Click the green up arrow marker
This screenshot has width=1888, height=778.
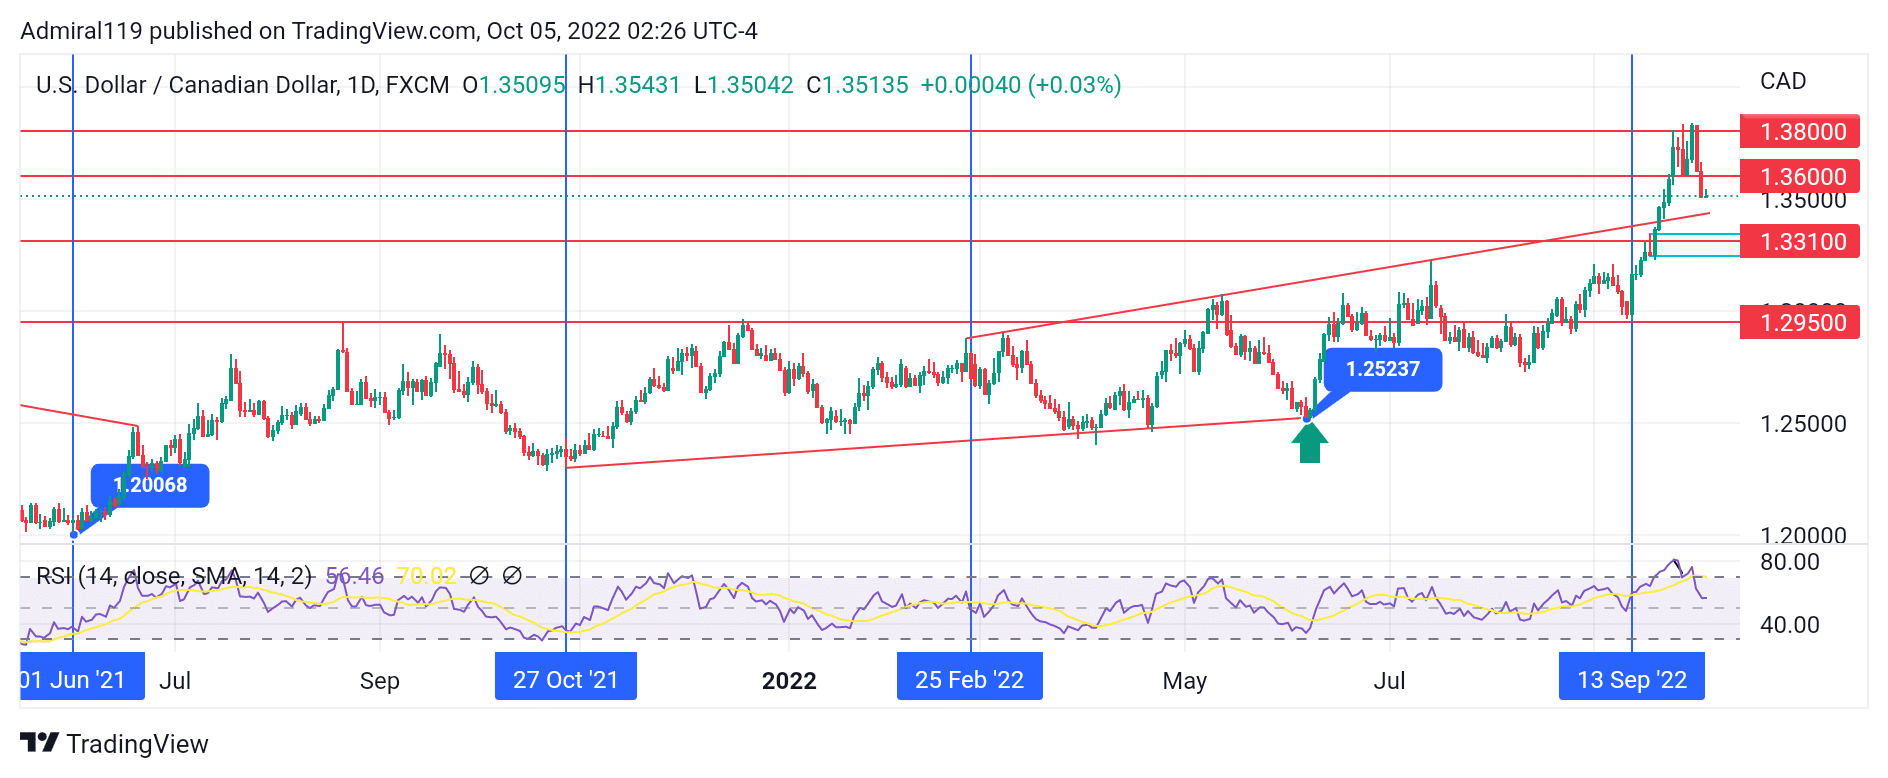[x=1309, y=442]
